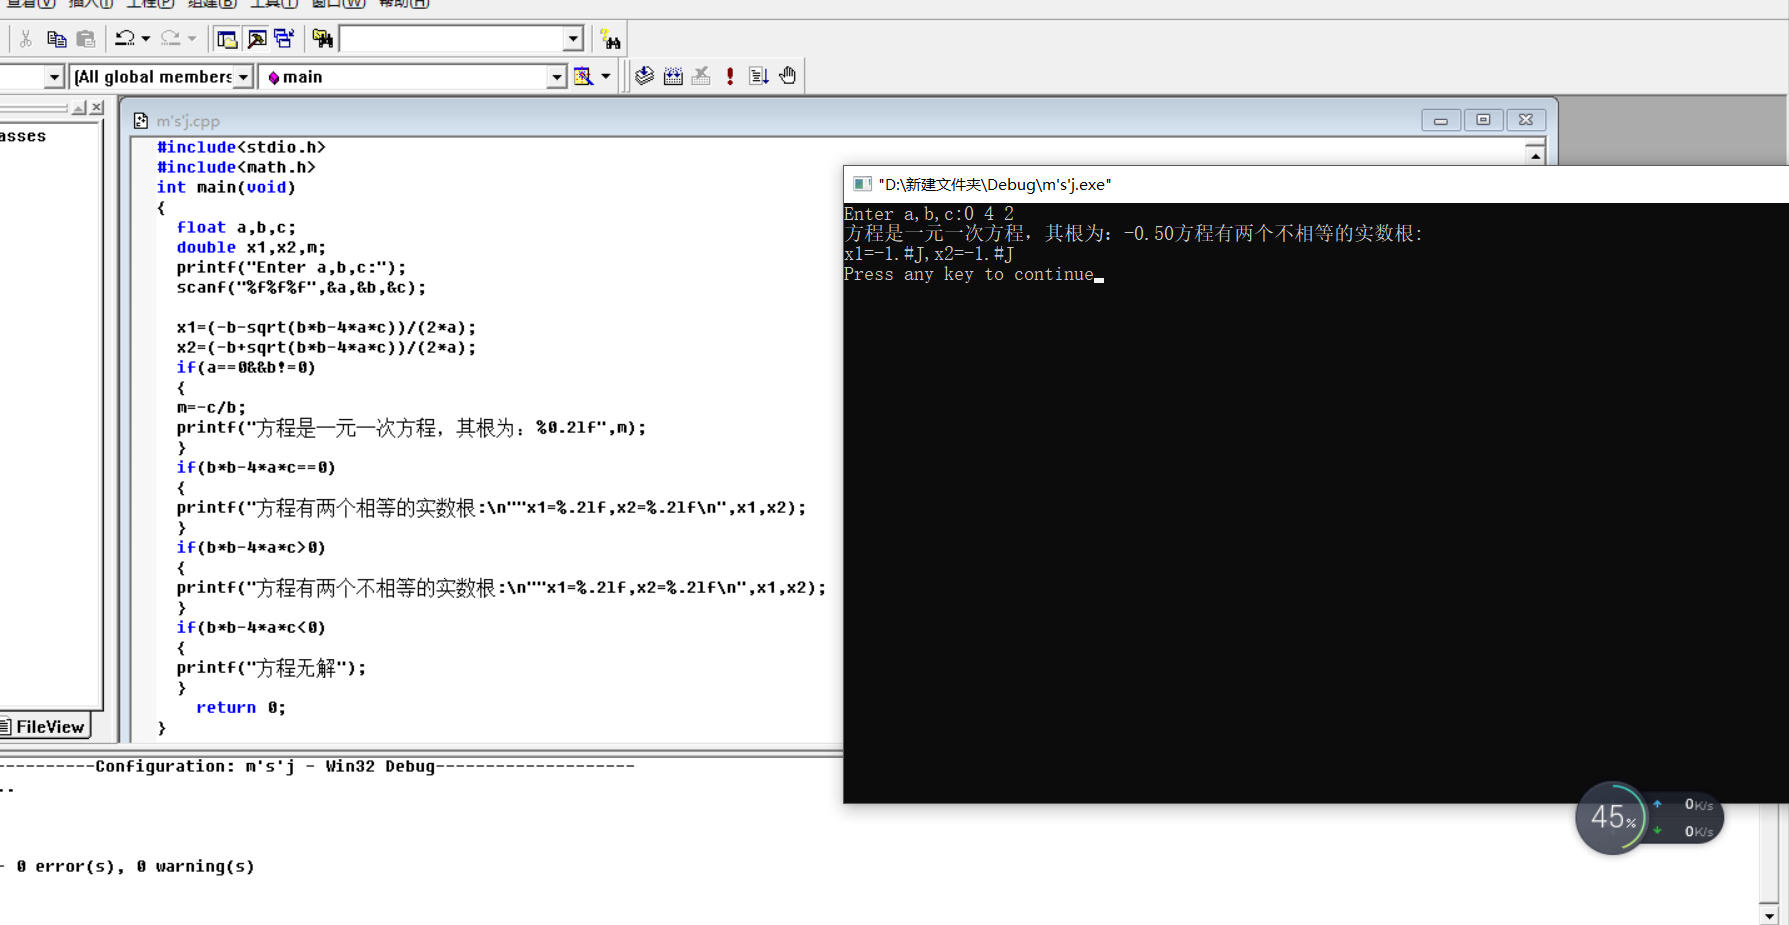Click the 'asses' label in the workspace pane
The width and height of the screenshot is (1789, 925).
pyautogui.click(x=23, y=136)
